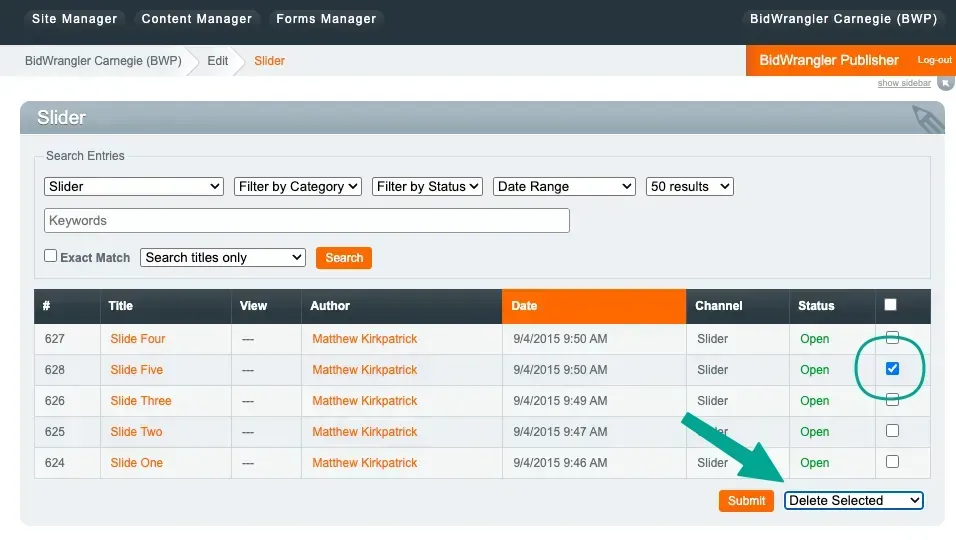Click author Matthew Kirkpatrick in Slide Three row

tap(365, 401)
